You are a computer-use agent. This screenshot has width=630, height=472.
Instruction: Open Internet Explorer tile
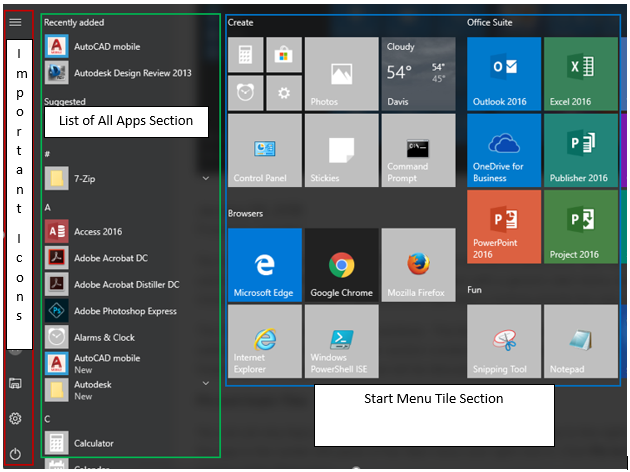coord(265,341)
